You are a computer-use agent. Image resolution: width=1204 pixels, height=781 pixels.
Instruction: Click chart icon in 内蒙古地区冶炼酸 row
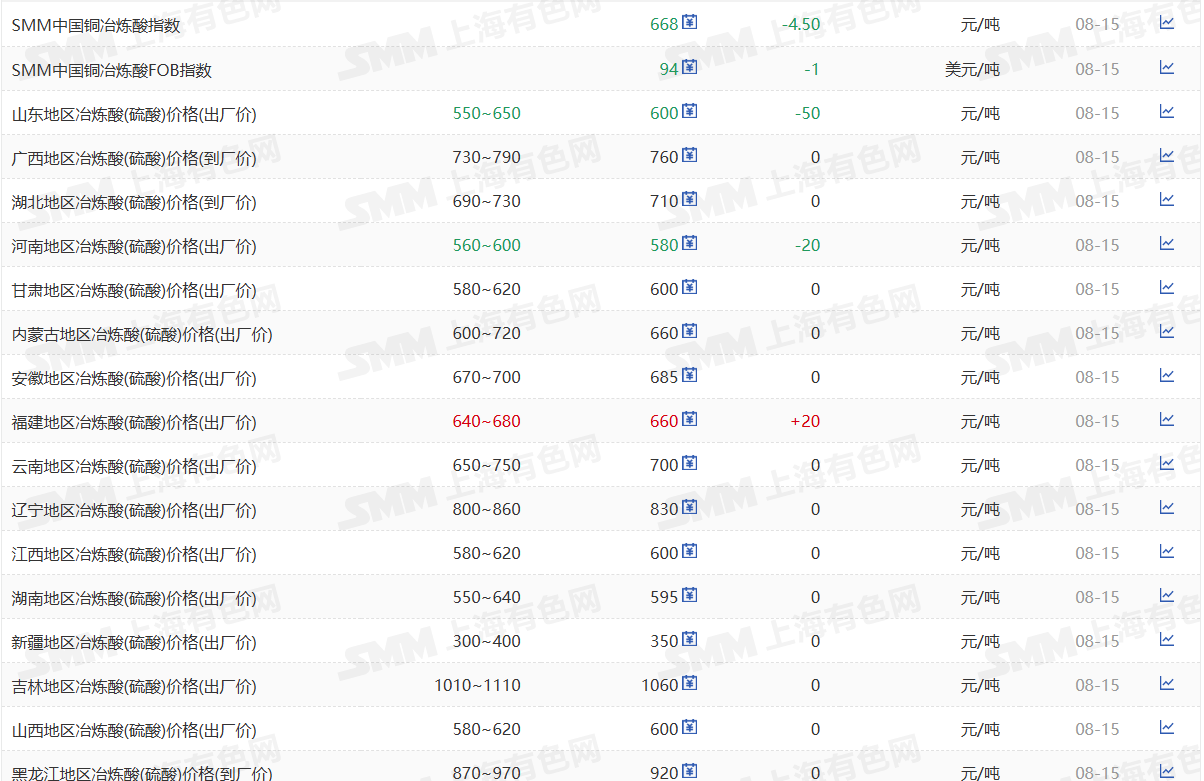(1166, 331)
